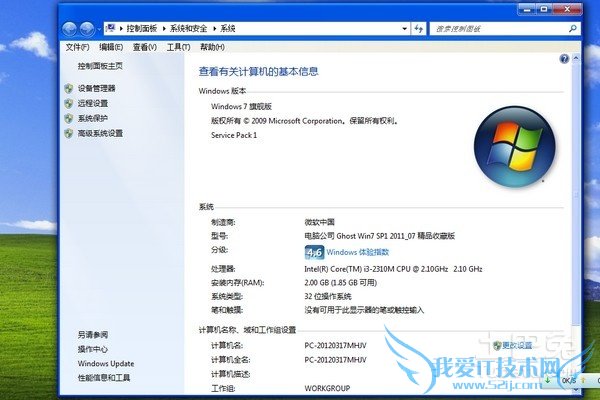The height and width of the screenshot is (400, 600).
Task: Click the WORKGROUP workgroup value
Action: (x=327, y=388)
